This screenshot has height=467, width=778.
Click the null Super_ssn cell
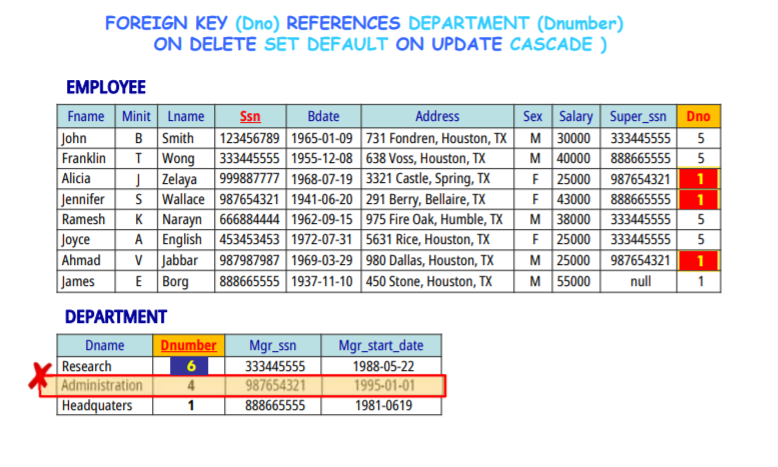click(641, 281)
